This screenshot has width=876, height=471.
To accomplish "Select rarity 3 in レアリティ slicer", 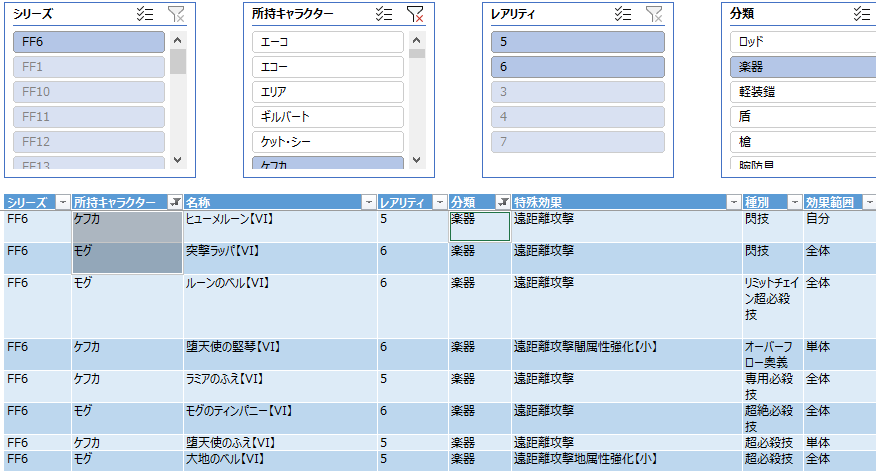I will (x=578, y=92).
